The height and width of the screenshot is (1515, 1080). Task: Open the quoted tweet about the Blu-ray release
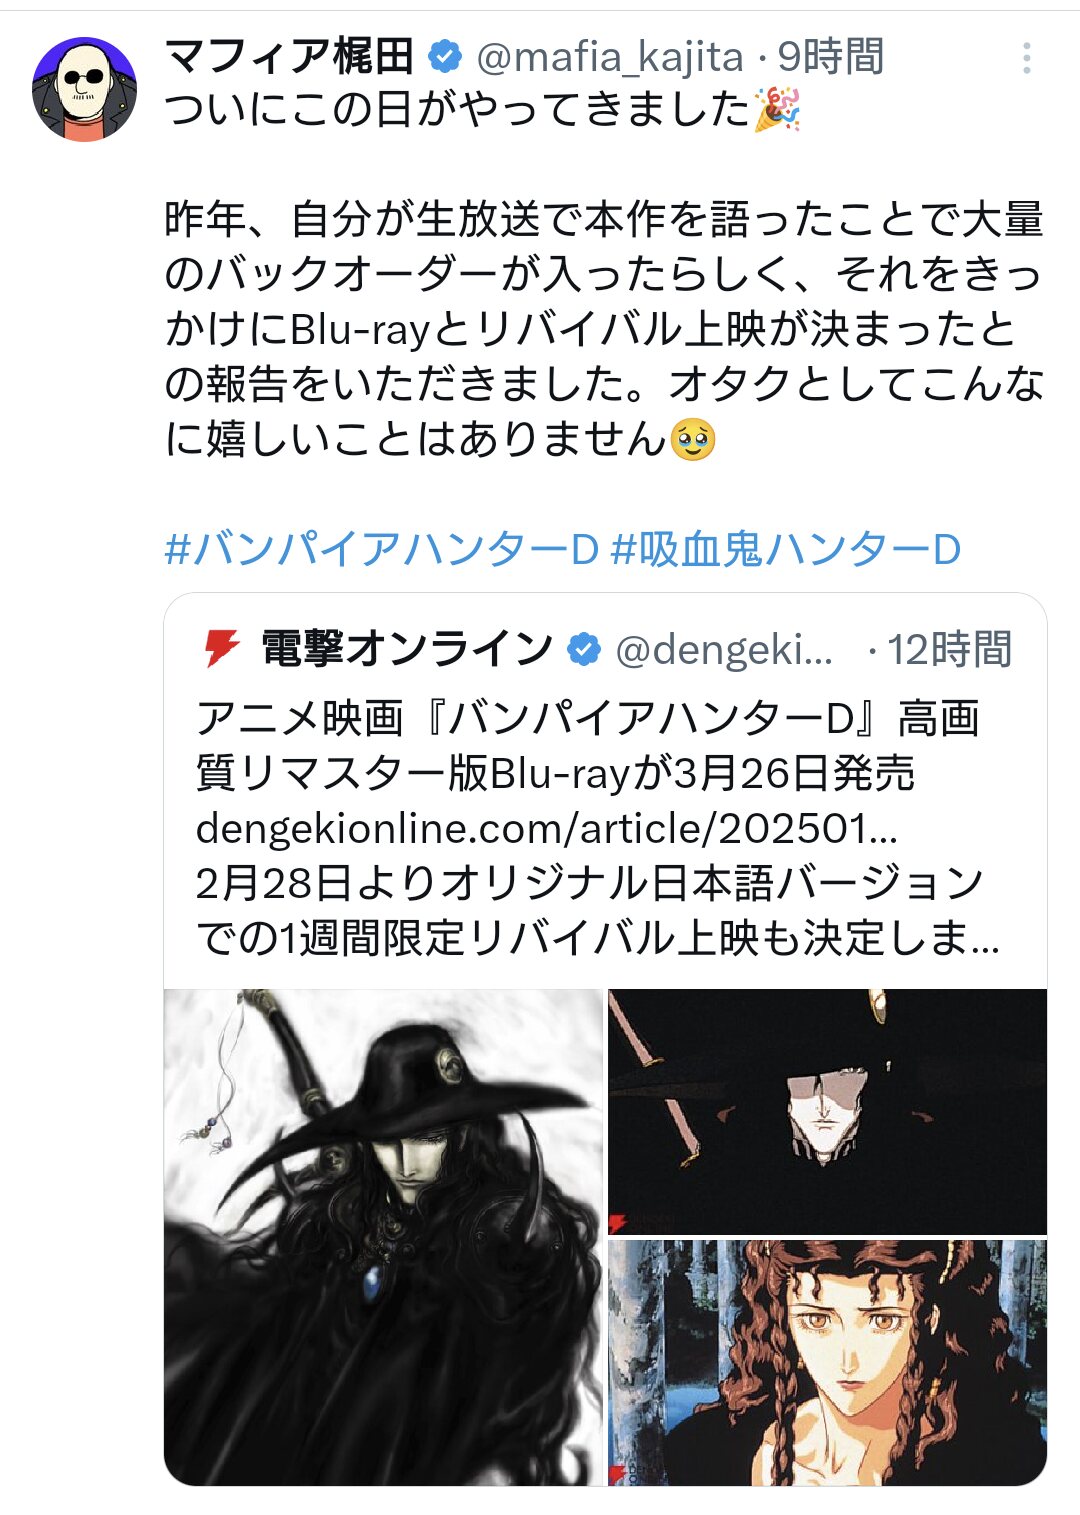[x=605, y=1039]
